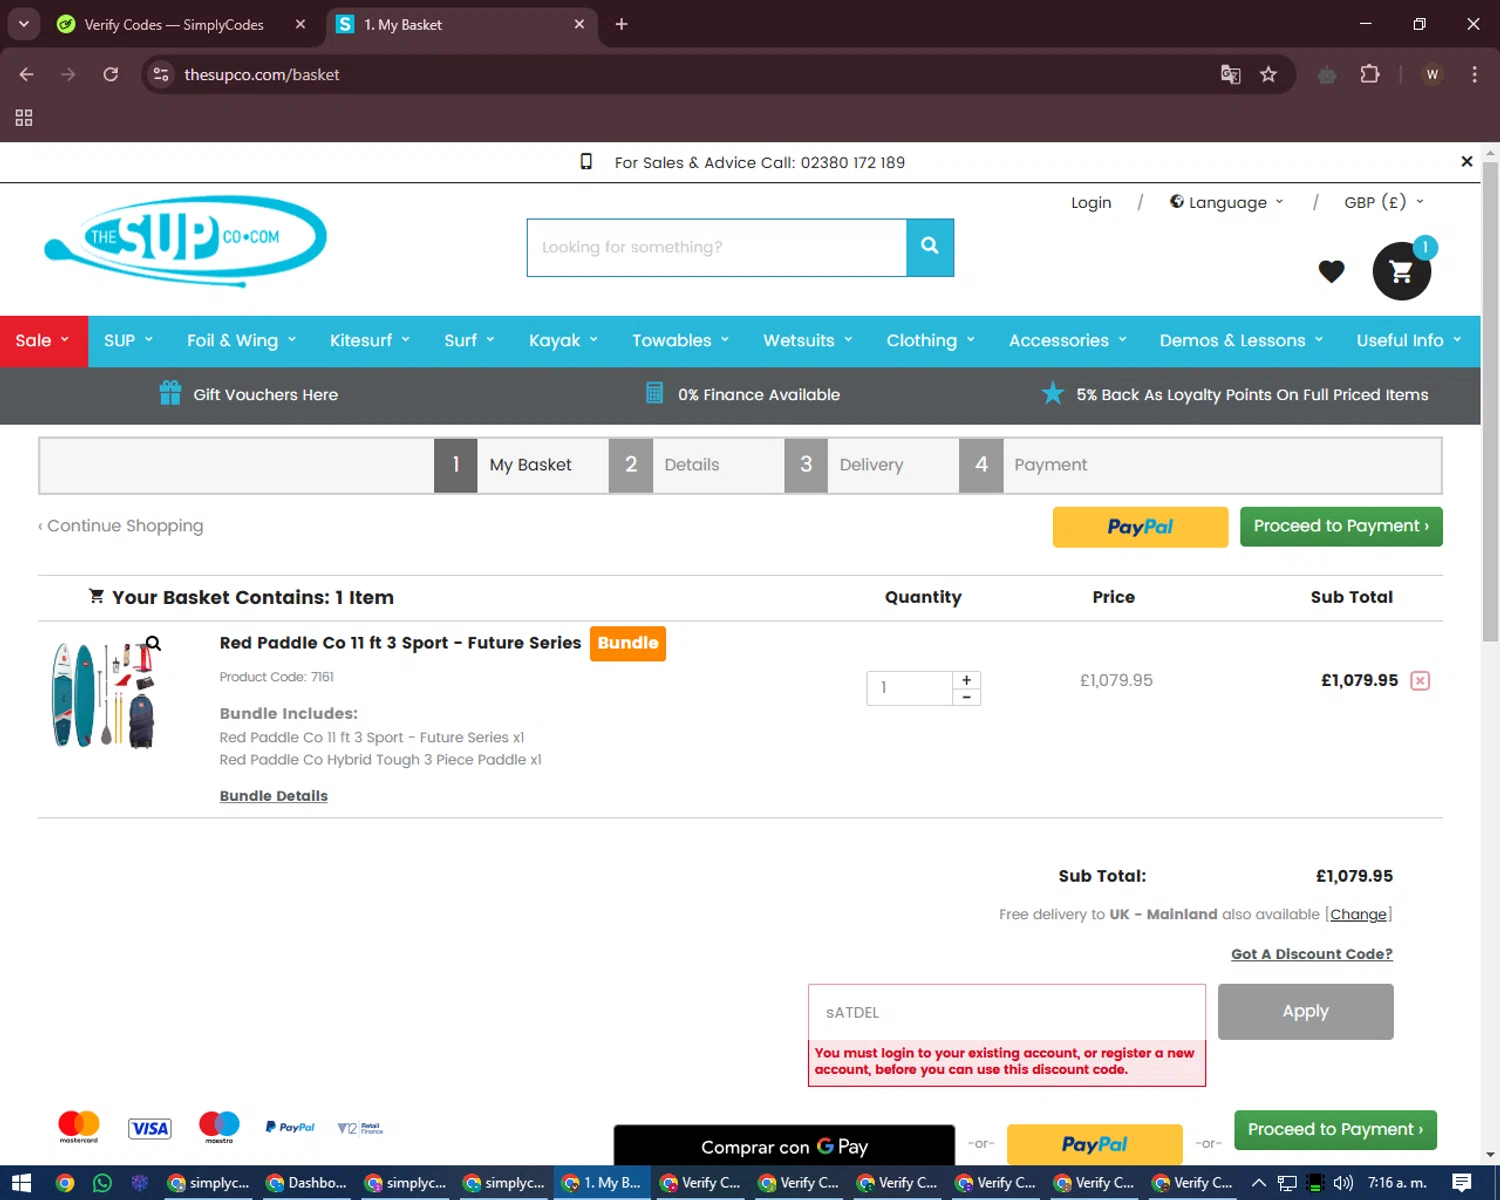Open Chrome menu three dots

tap(1474, 75)
